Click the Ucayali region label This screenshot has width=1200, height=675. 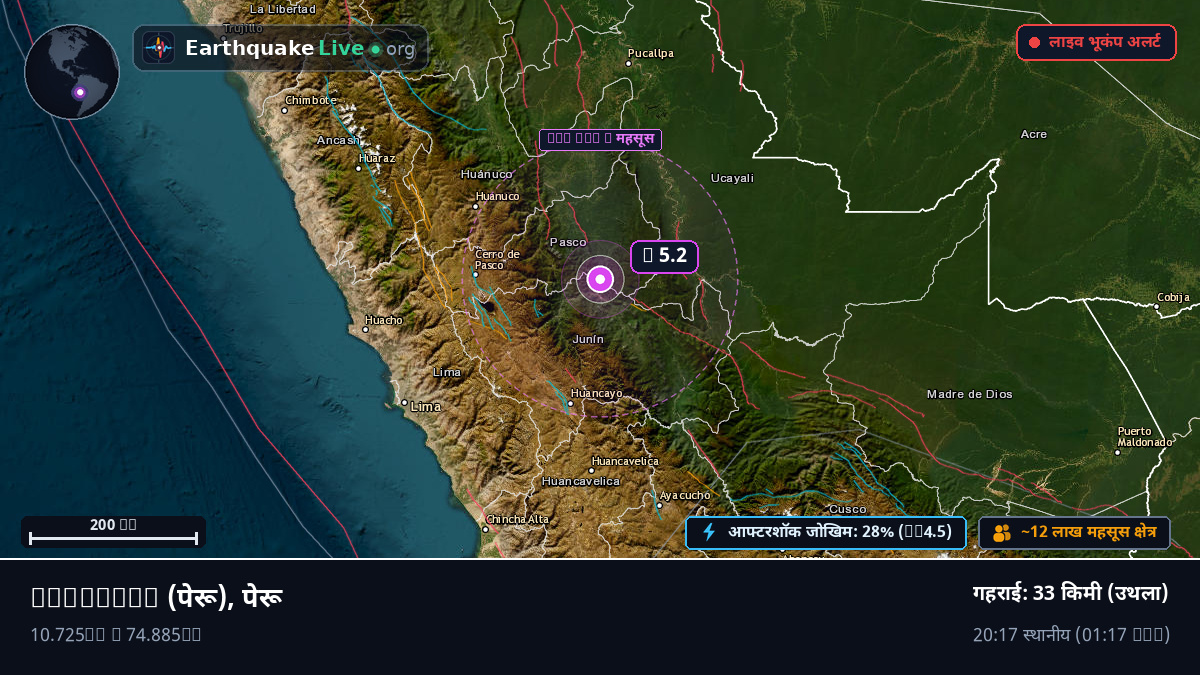point(732,178)
